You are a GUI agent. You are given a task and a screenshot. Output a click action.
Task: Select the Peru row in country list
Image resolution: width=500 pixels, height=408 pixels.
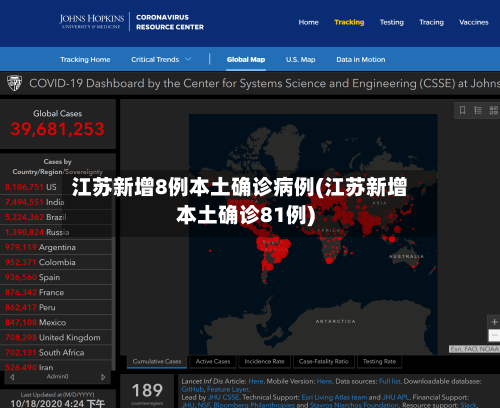click(56, 307)
